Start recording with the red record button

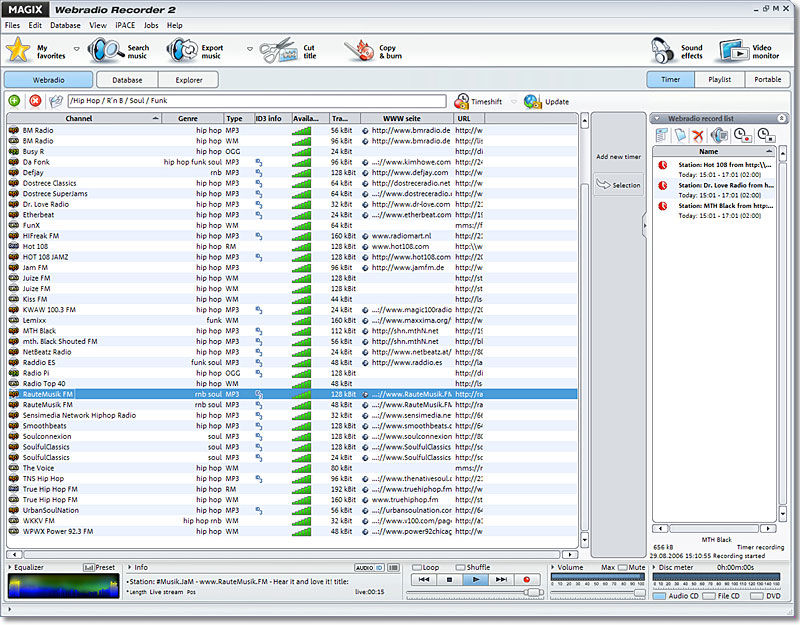point(527,580)
